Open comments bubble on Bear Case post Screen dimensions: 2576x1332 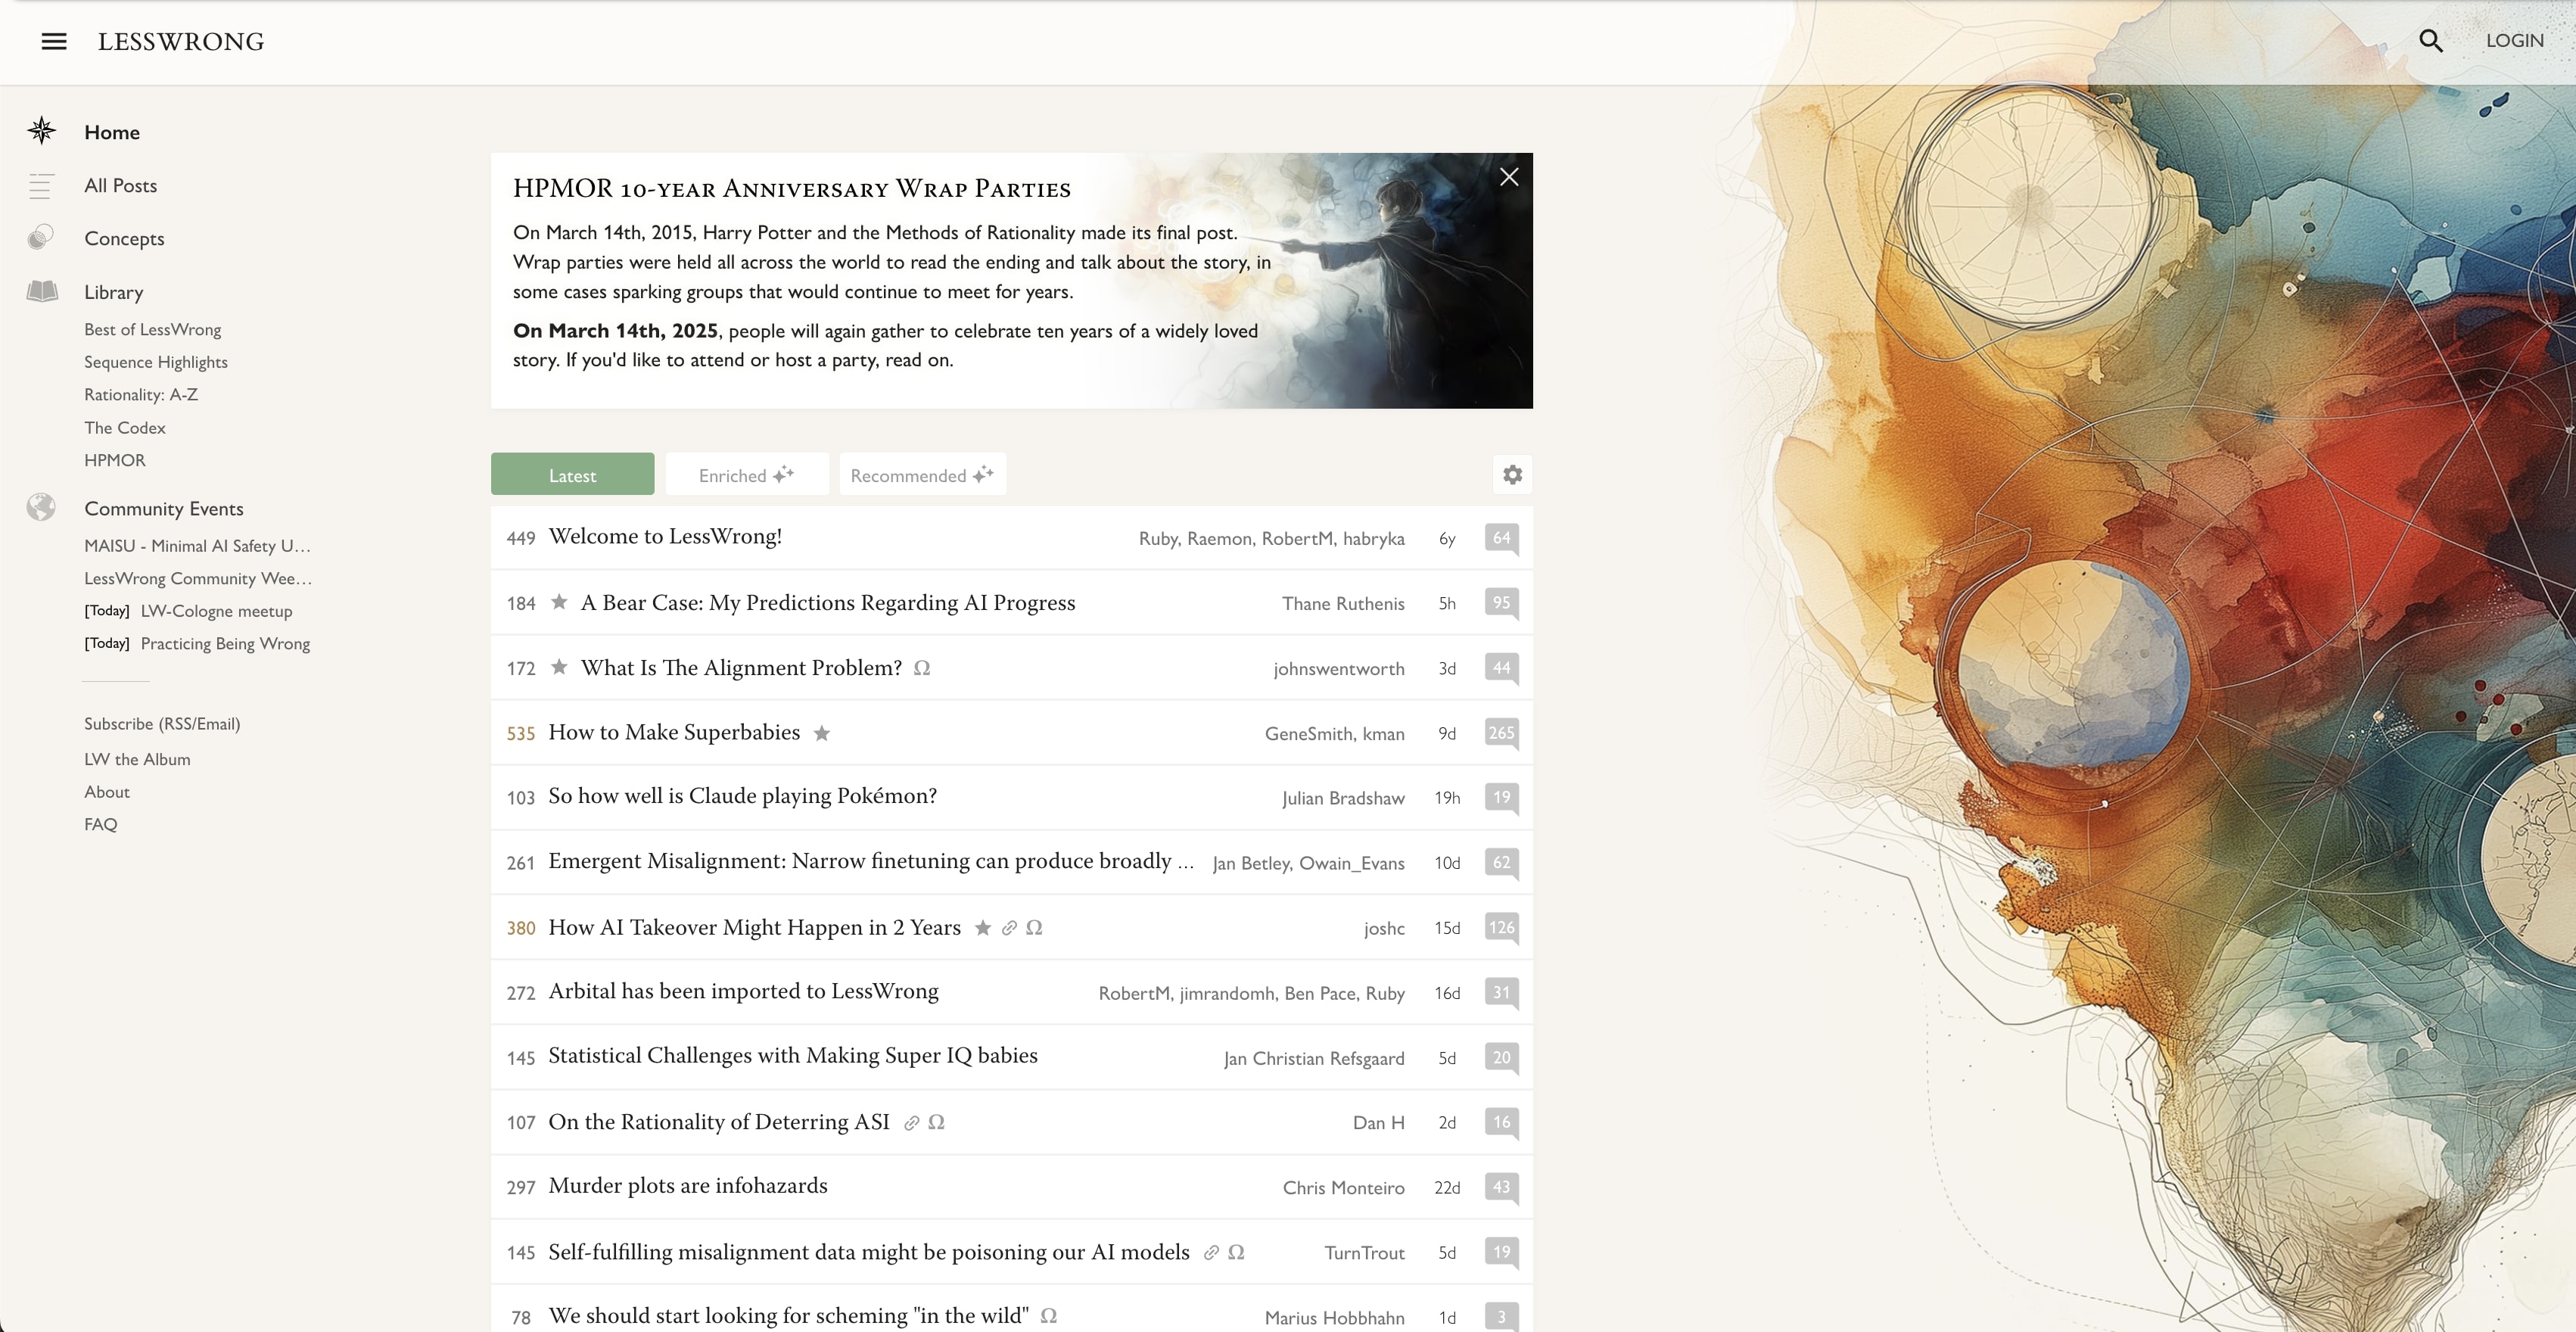[x=1500, y=603]
